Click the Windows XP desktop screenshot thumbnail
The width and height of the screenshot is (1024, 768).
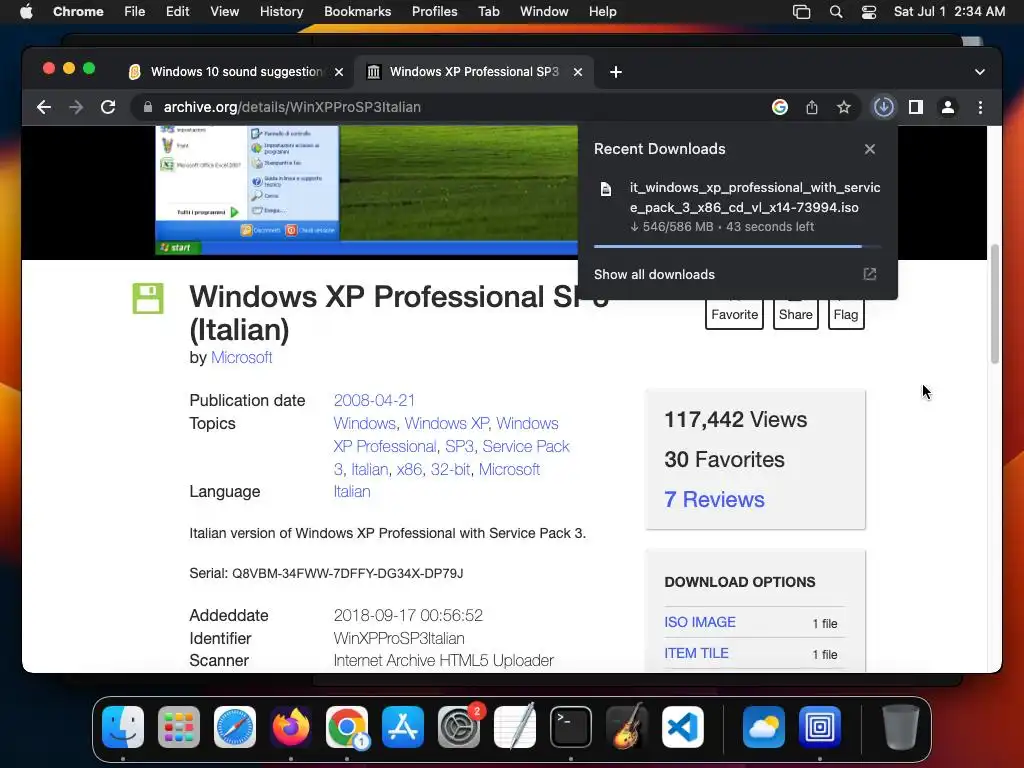(x=366, y=190)
